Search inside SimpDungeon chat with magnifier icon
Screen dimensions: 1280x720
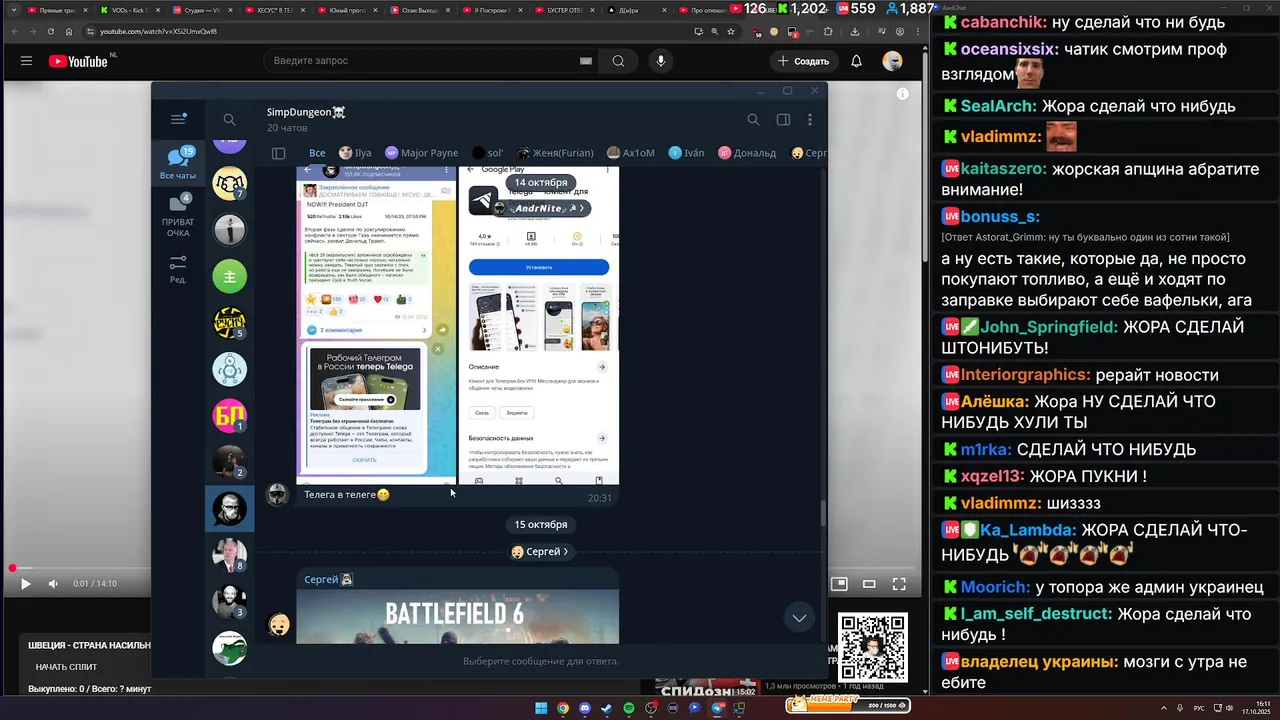coord(753,120)
